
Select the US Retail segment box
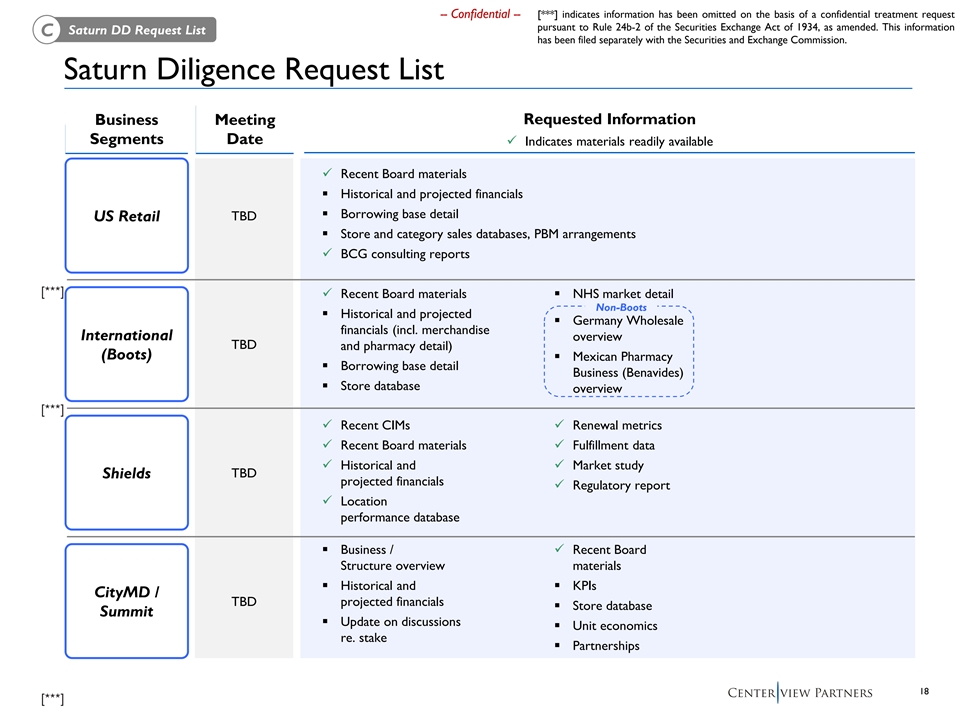[x=127, y=216]
